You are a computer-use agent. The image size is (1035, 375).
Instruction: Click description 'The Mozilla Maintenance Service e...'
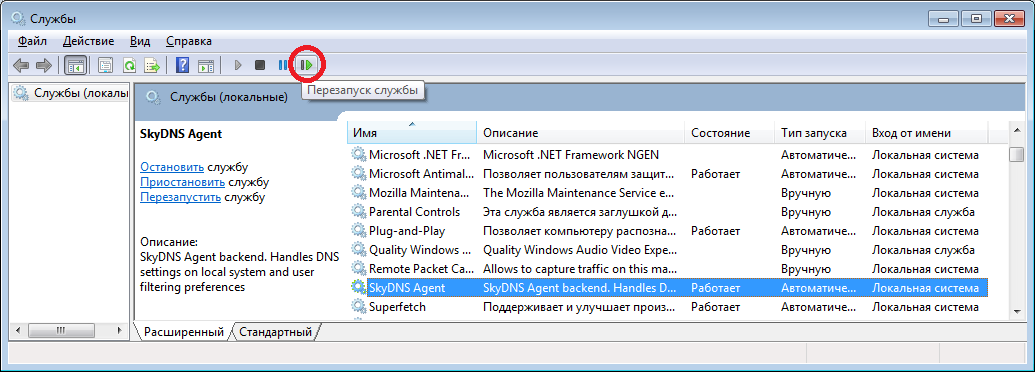(x=578, y=193)
